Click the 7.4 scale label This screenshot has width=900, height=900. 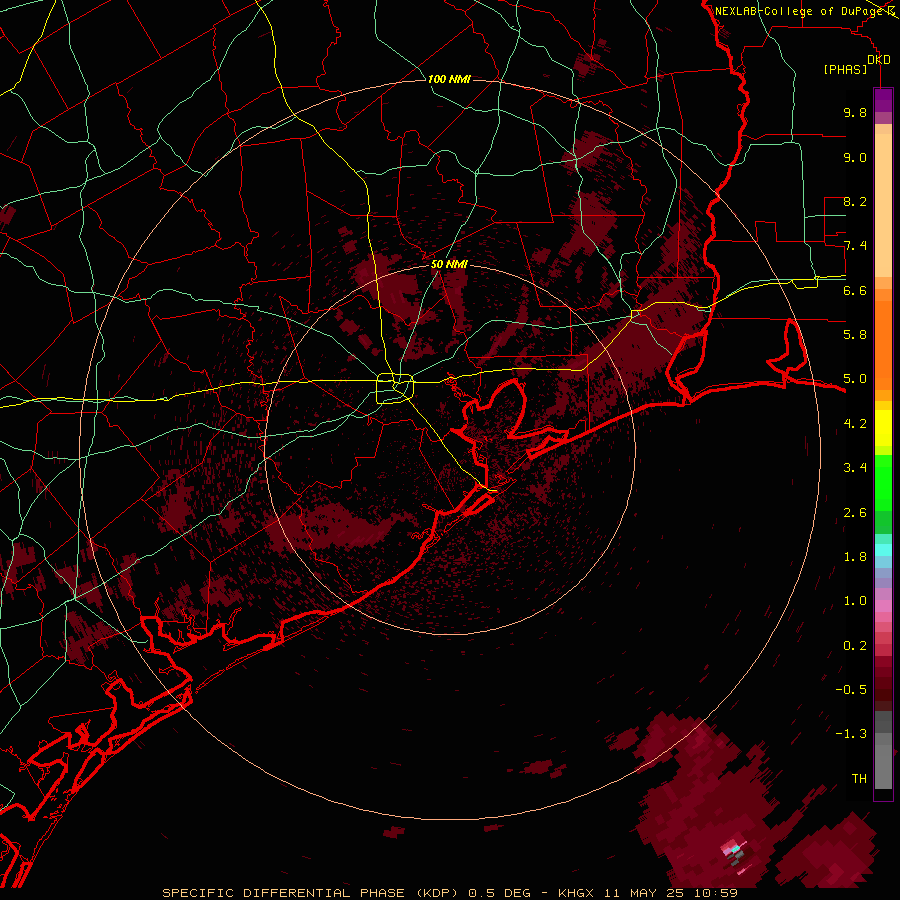coord(855,246)
